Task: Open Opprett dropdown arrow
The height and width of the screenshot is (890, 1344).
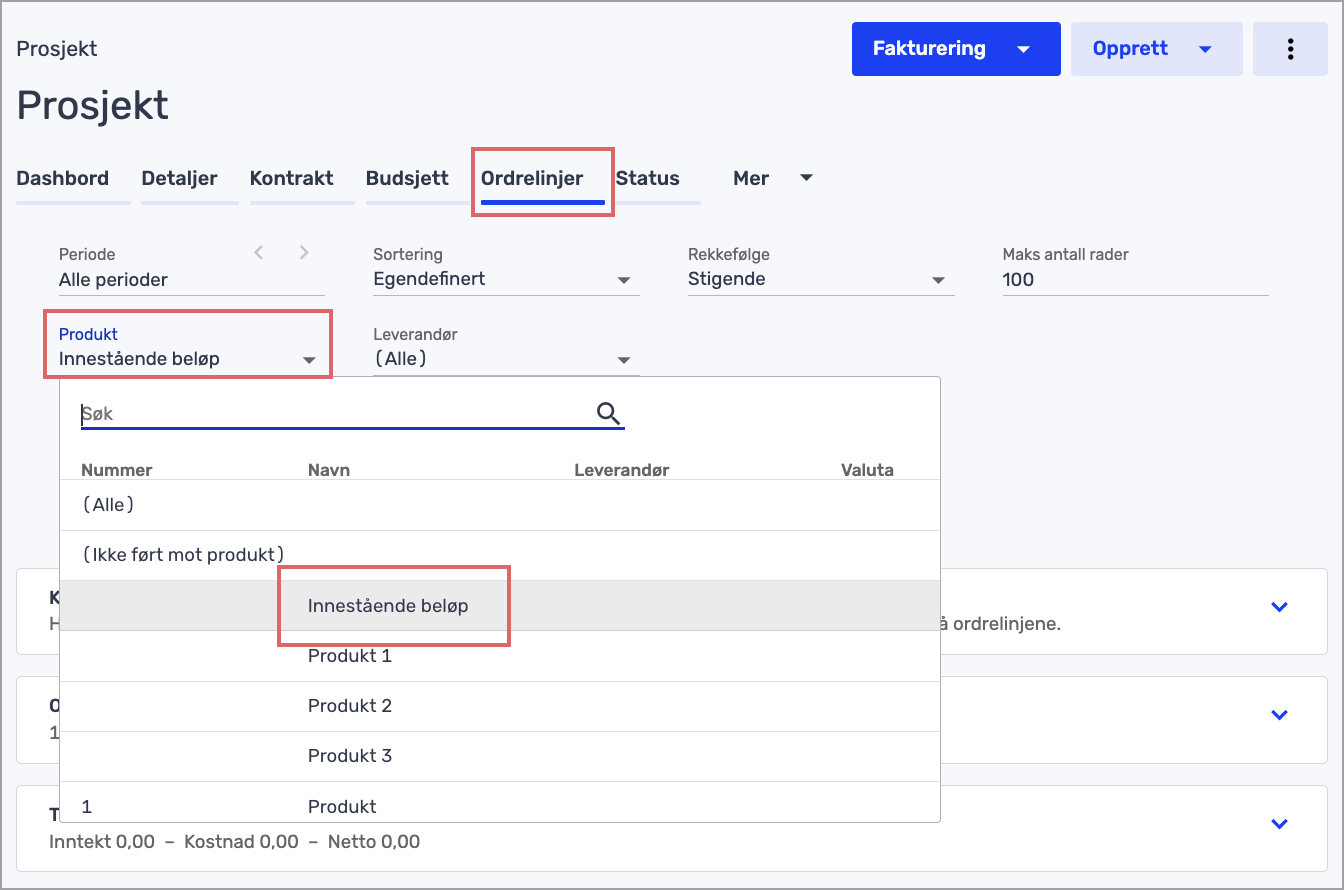Action: point(1205,49)
